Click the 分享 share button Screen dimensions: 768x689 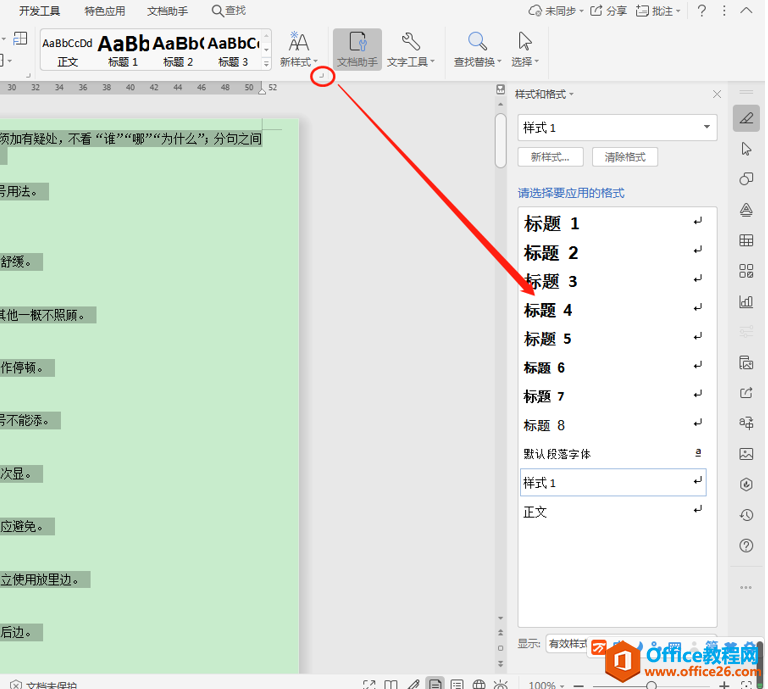coord(608,11)
